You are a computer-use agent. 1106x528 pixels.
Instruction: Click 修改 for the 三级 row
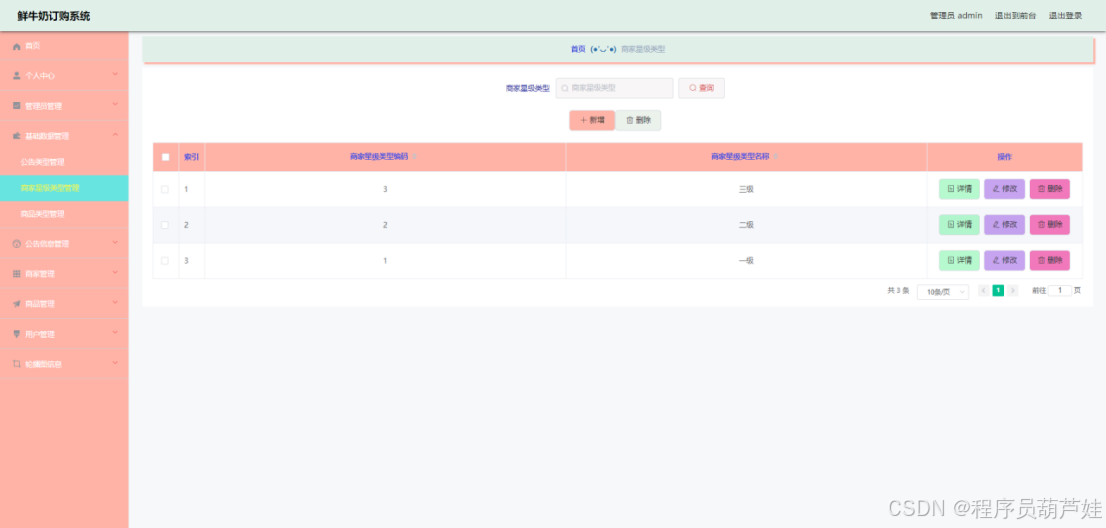[1004, 189]
